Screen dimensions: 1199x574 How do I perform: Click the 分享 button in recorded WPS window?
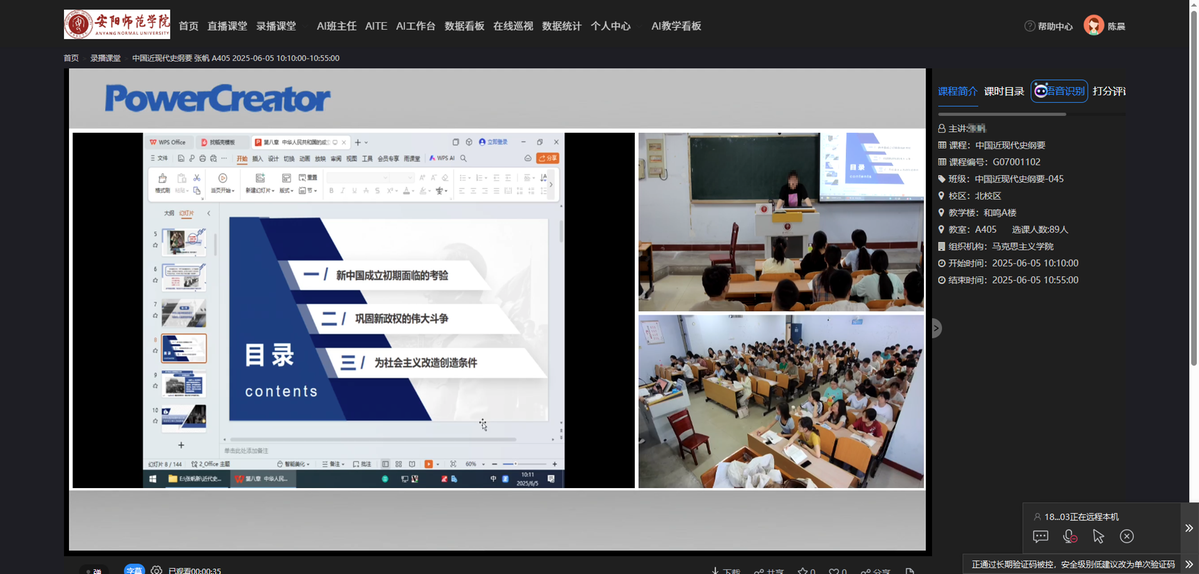(548, 158)
